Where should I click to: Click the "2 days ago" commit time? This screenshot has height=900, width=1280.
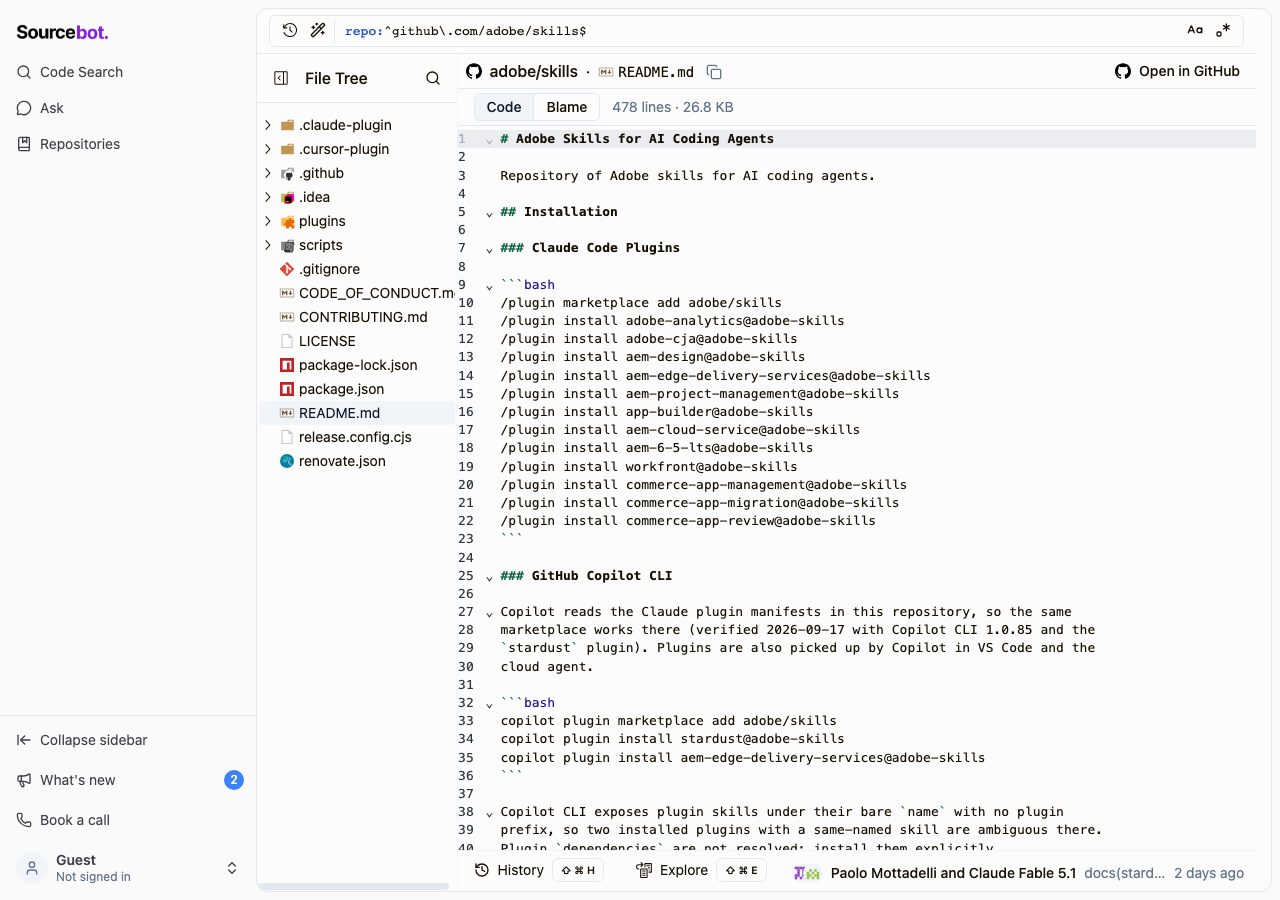point(1209,873)
